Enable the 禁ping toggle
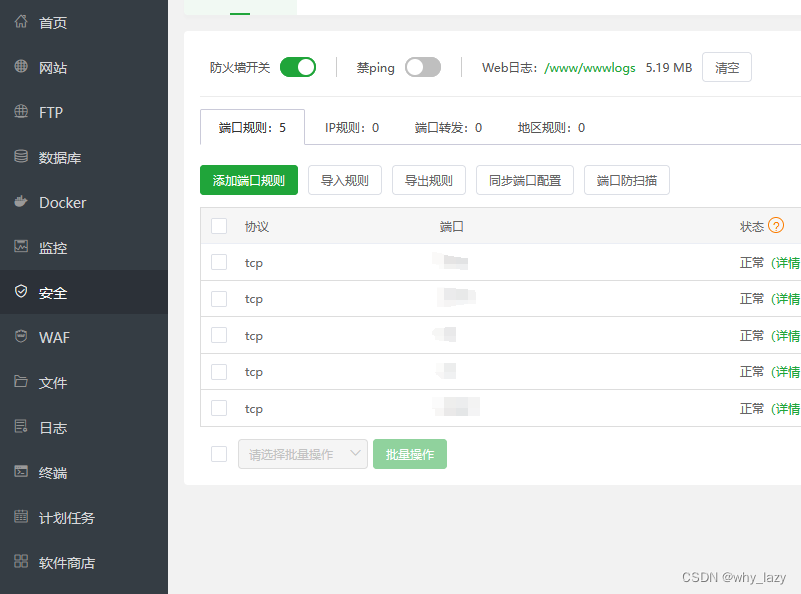 click(x=423, y=67)
